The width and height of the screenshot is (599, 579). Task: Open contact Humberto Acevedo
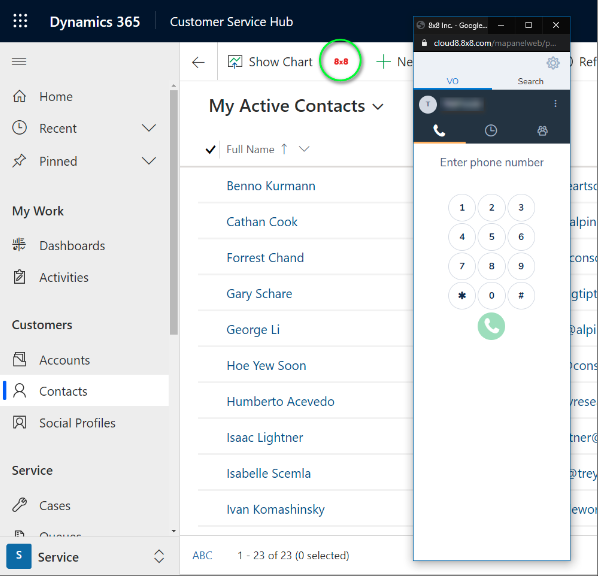280,401
